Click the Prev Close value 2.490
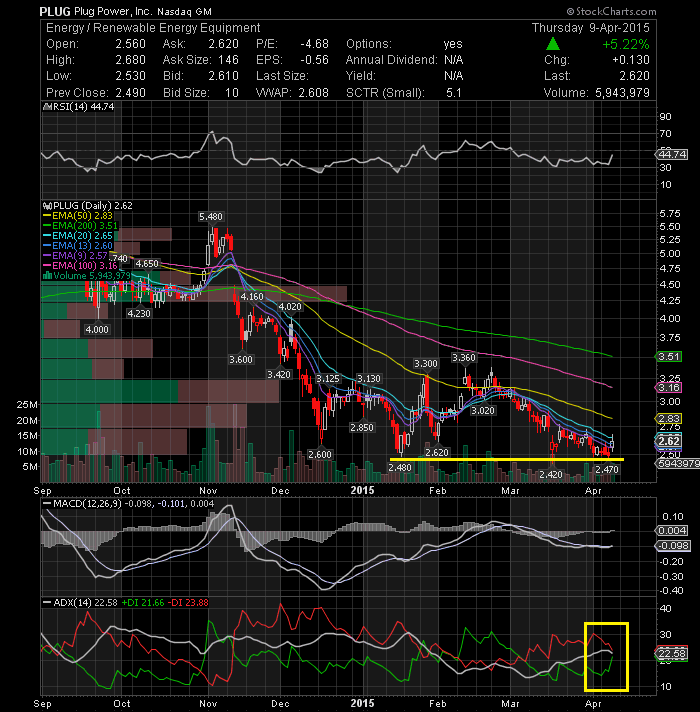700x712 pixels. pos(130,93)
